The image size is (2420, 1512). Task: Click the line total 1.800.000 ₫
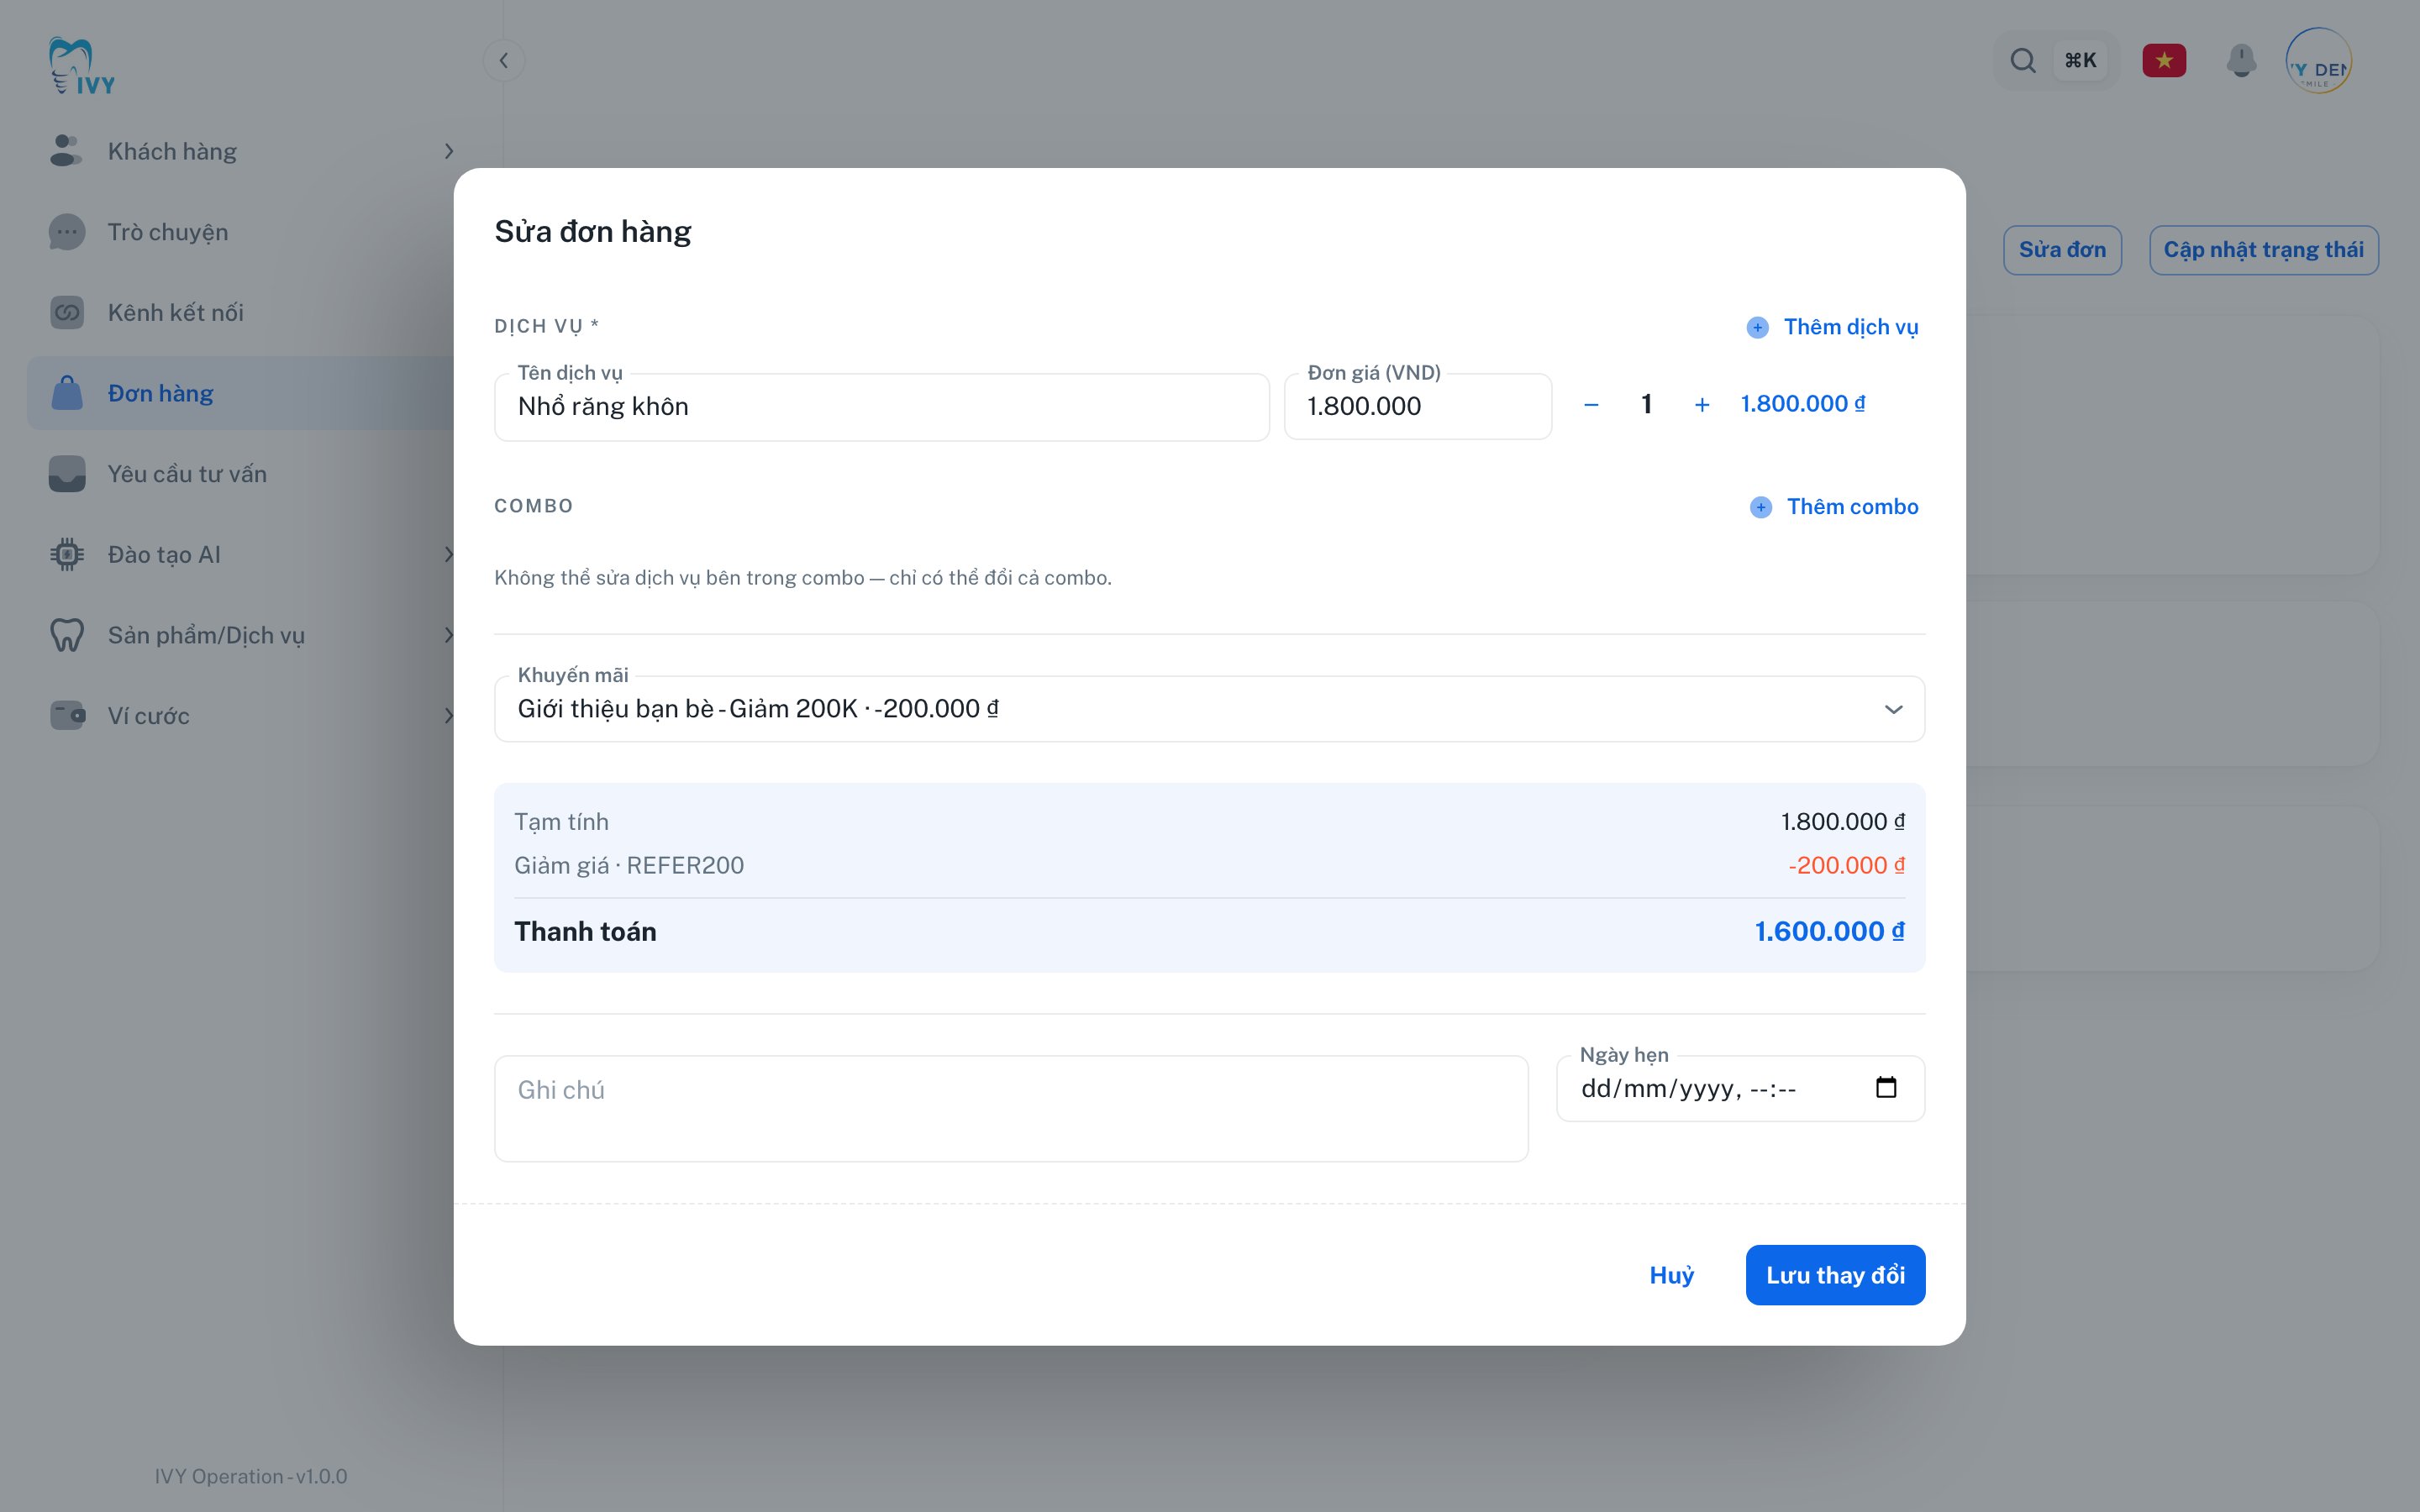1802,404
